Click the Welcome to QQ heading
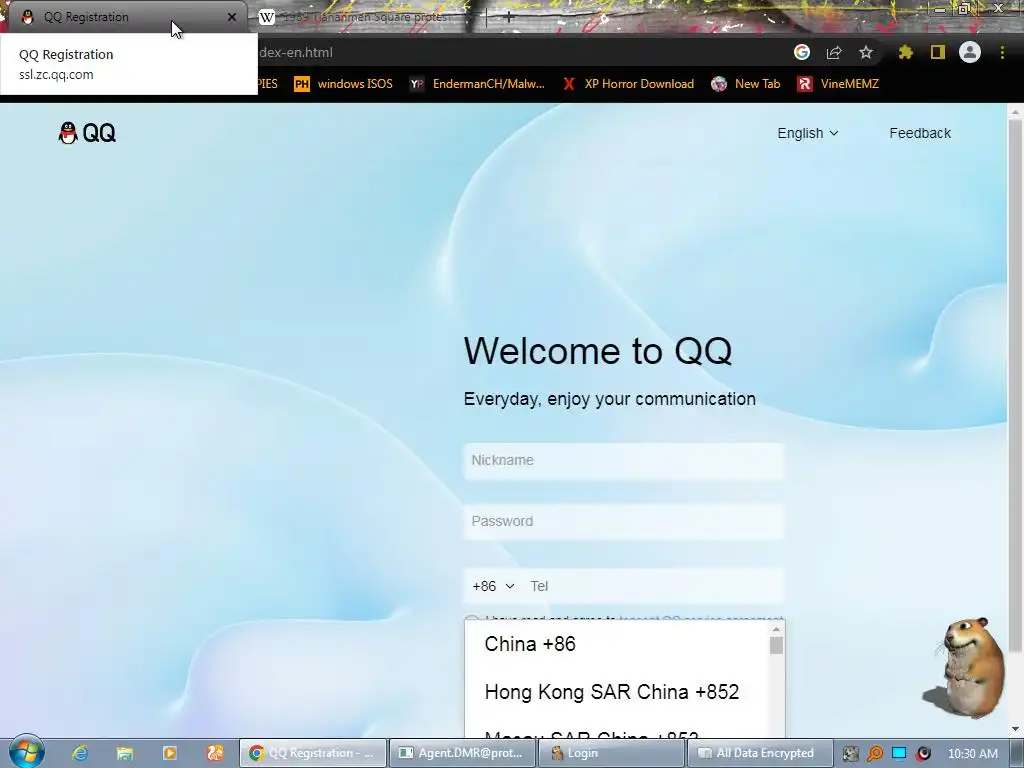 tap(598, 351)
